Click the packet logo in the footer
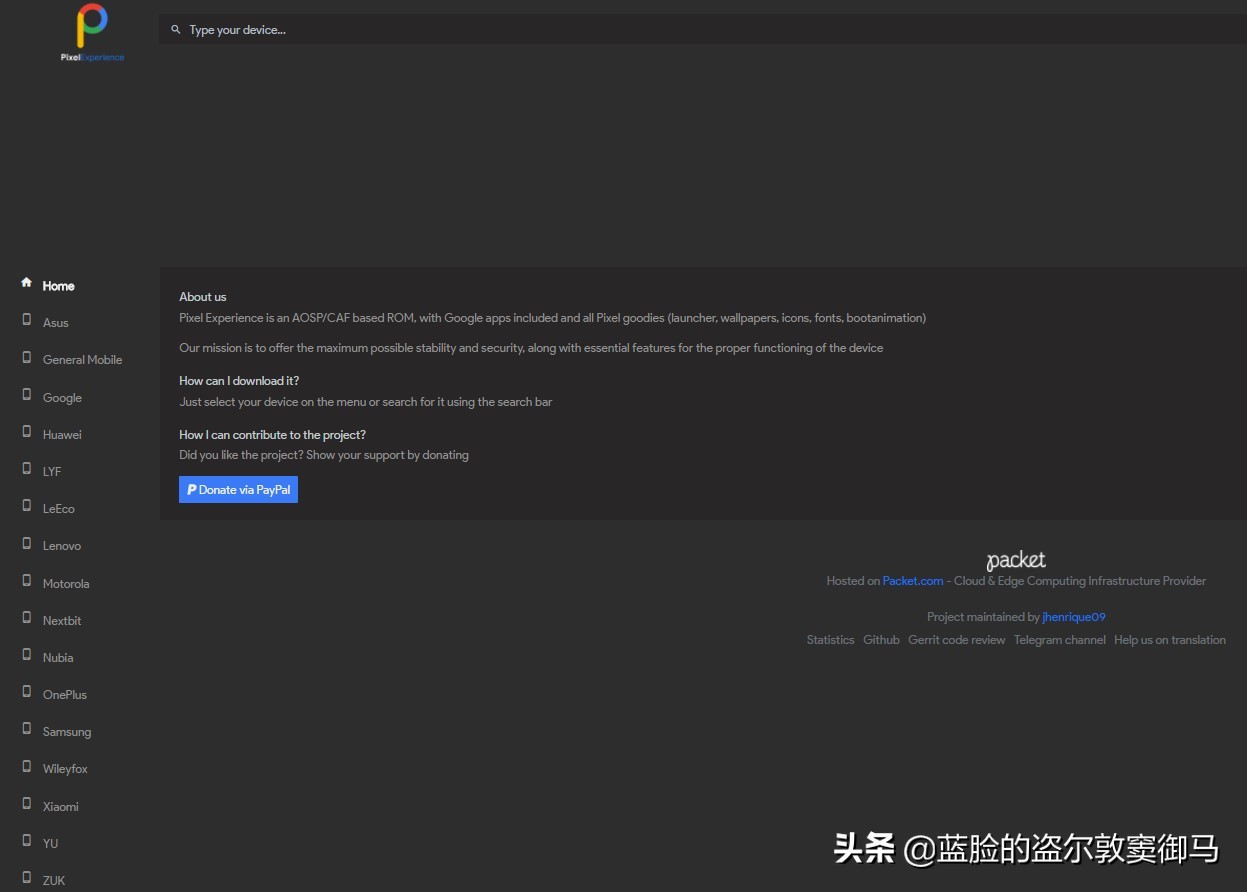1247x892 pixels. 1015,559
